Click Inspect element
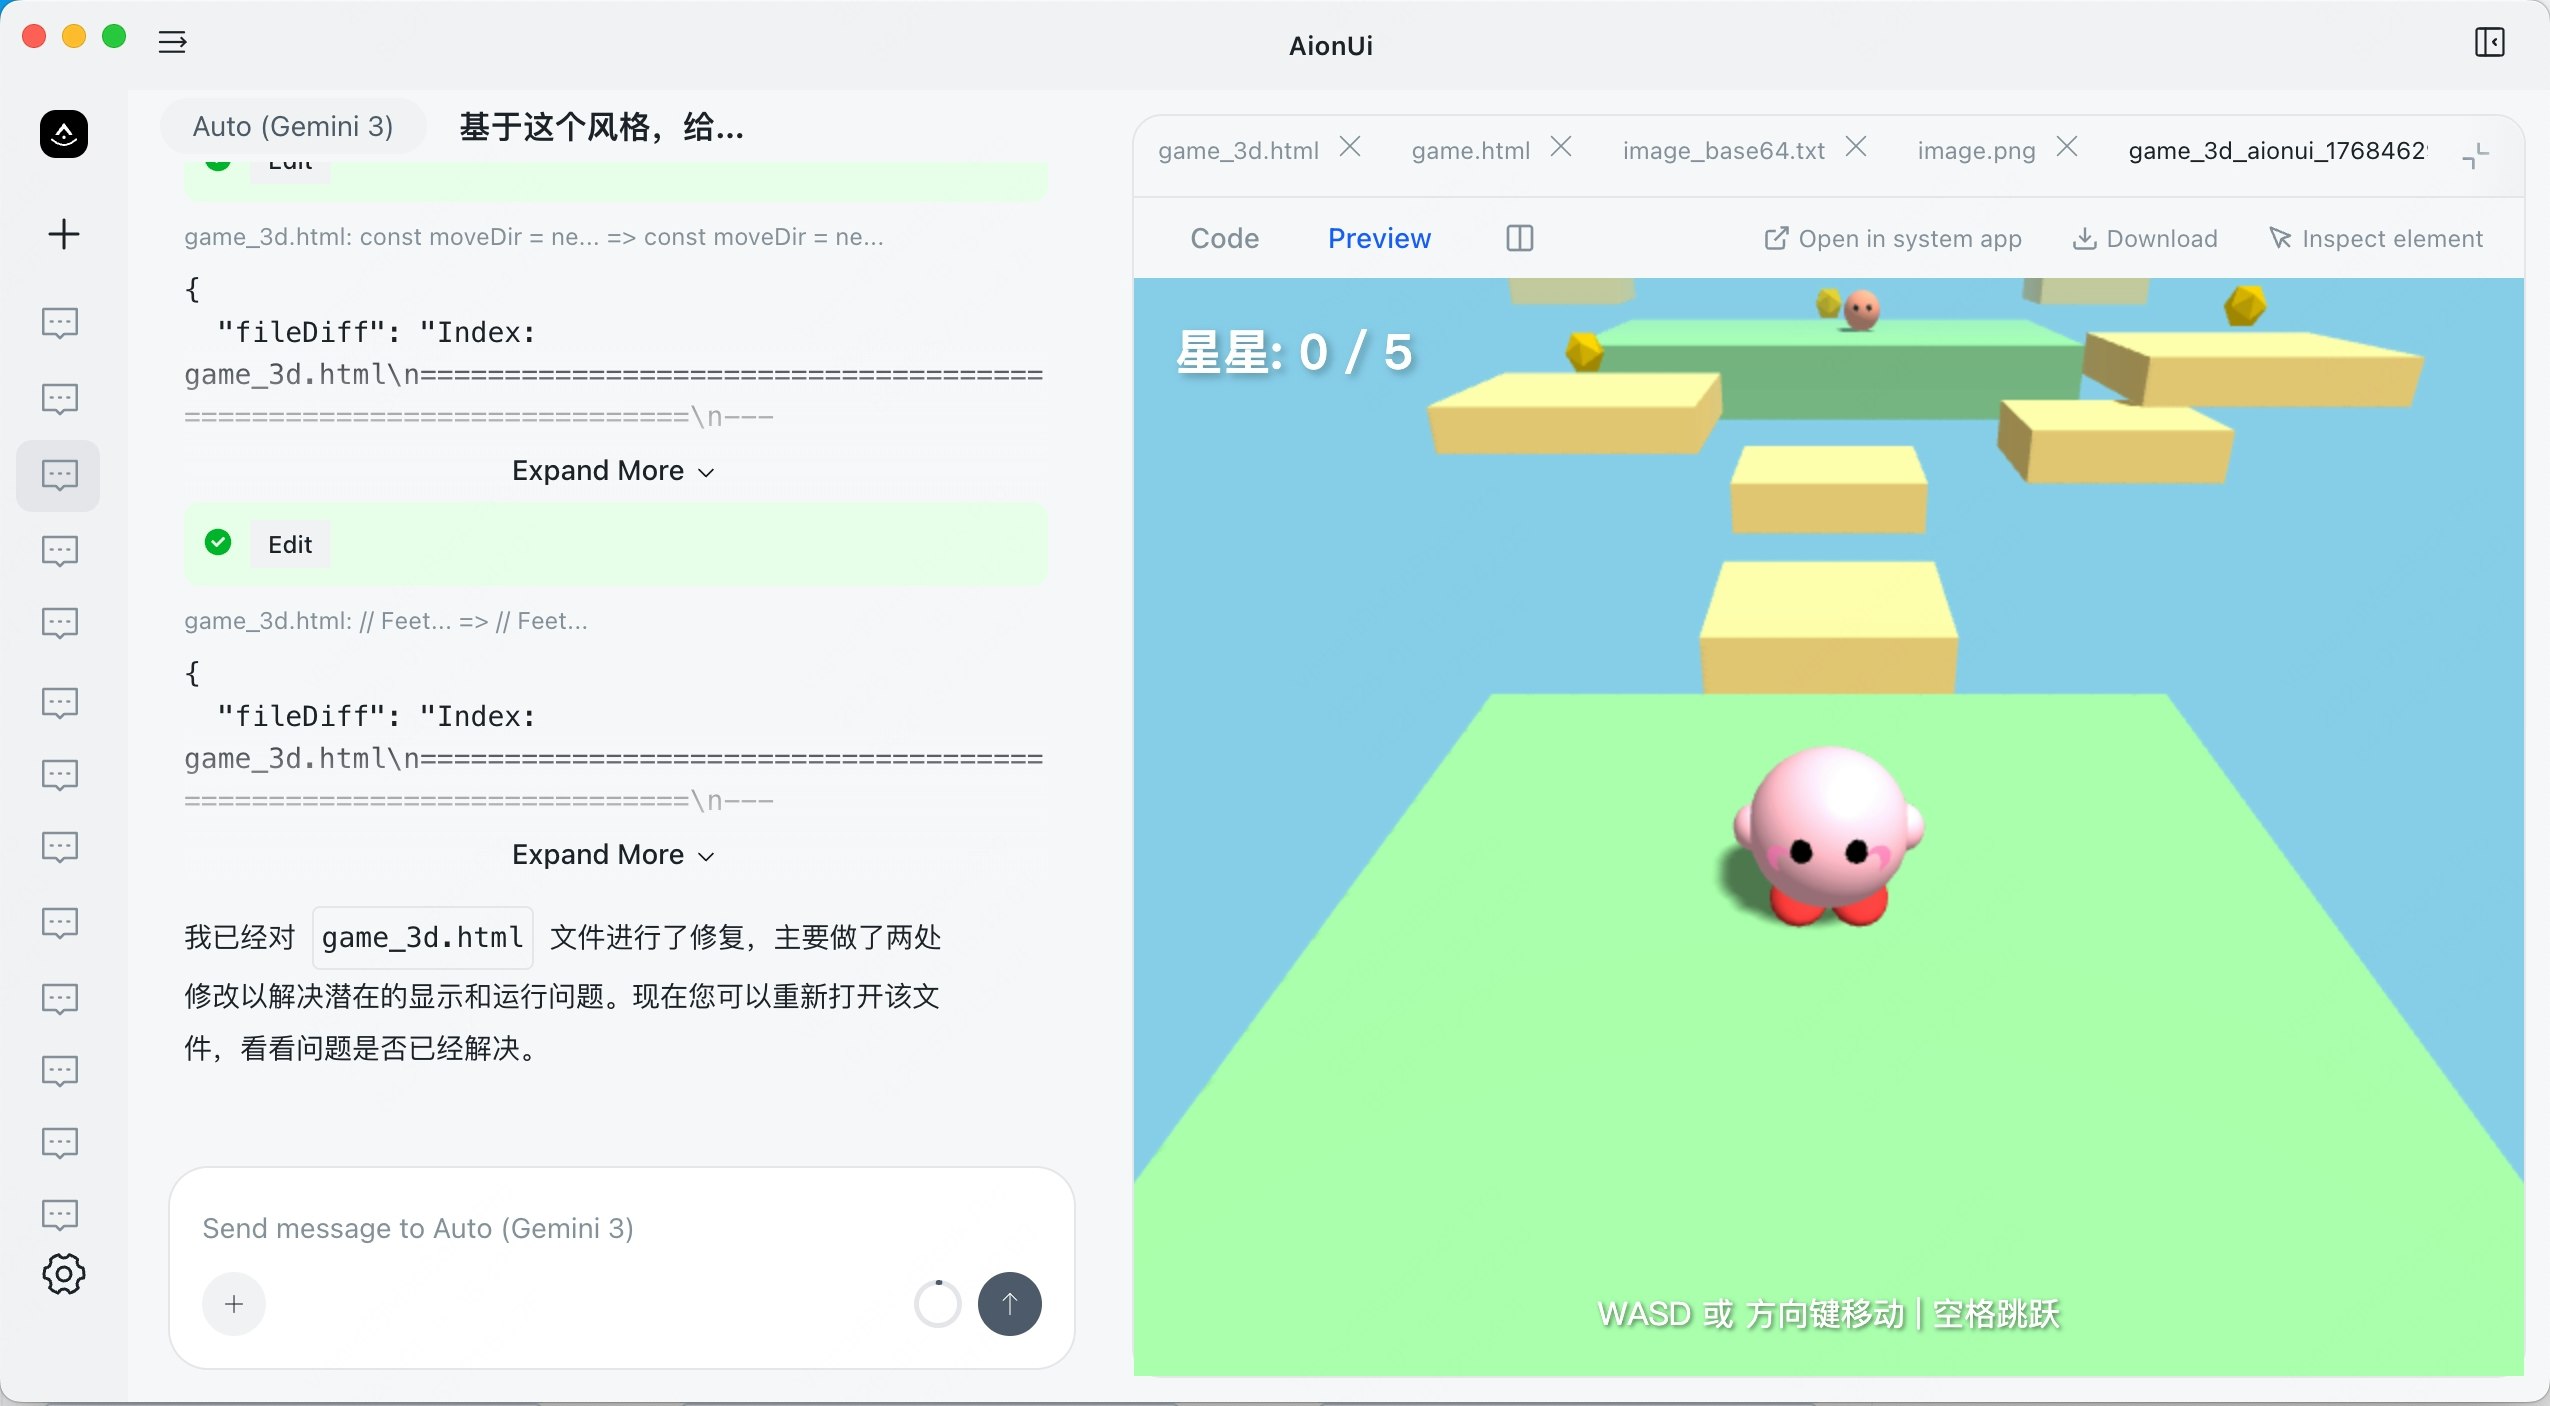Viewport: 2550px width, 1406px height. (x=2375, y=238)
